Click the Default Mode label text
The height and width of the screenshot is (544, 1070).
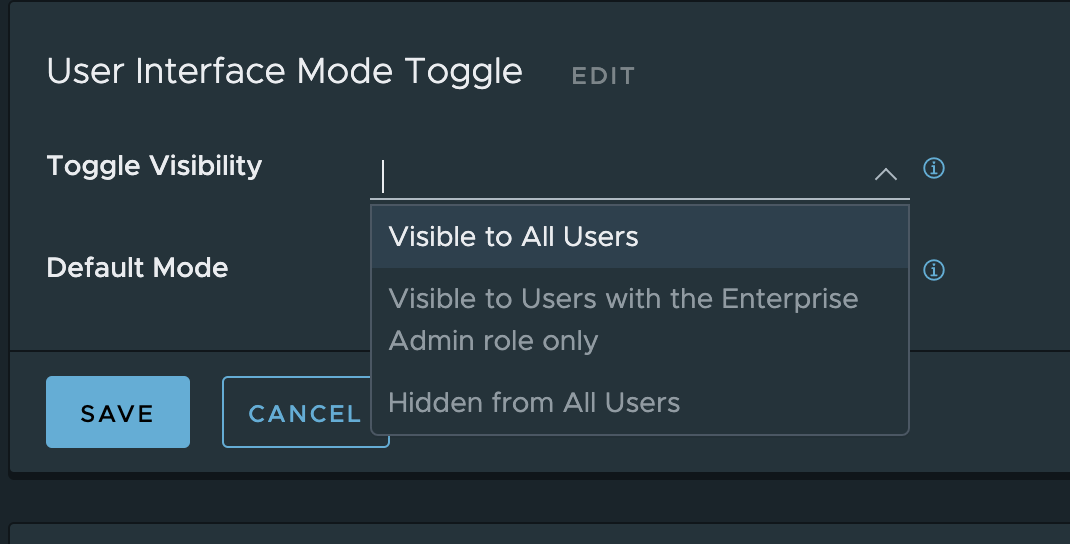click(x=137, y=268)
